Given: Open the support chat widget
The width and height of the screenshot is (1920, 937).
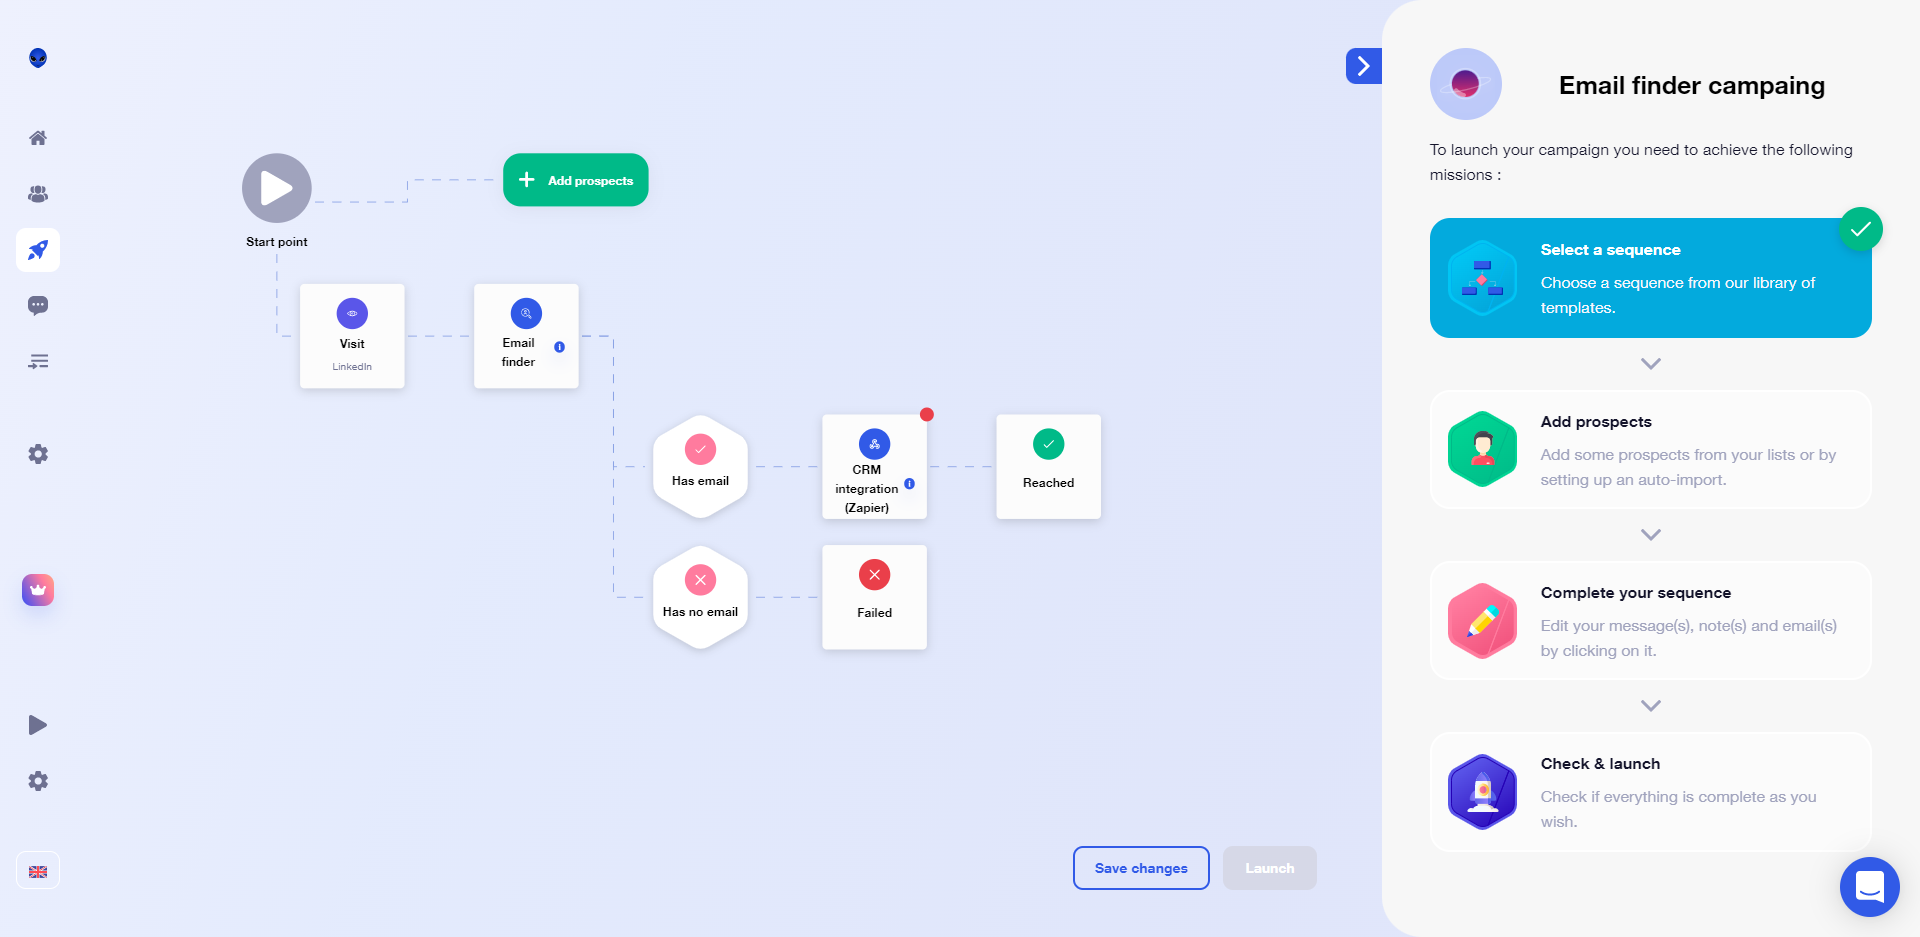Looking at the screenshot, I should 1870,887.
